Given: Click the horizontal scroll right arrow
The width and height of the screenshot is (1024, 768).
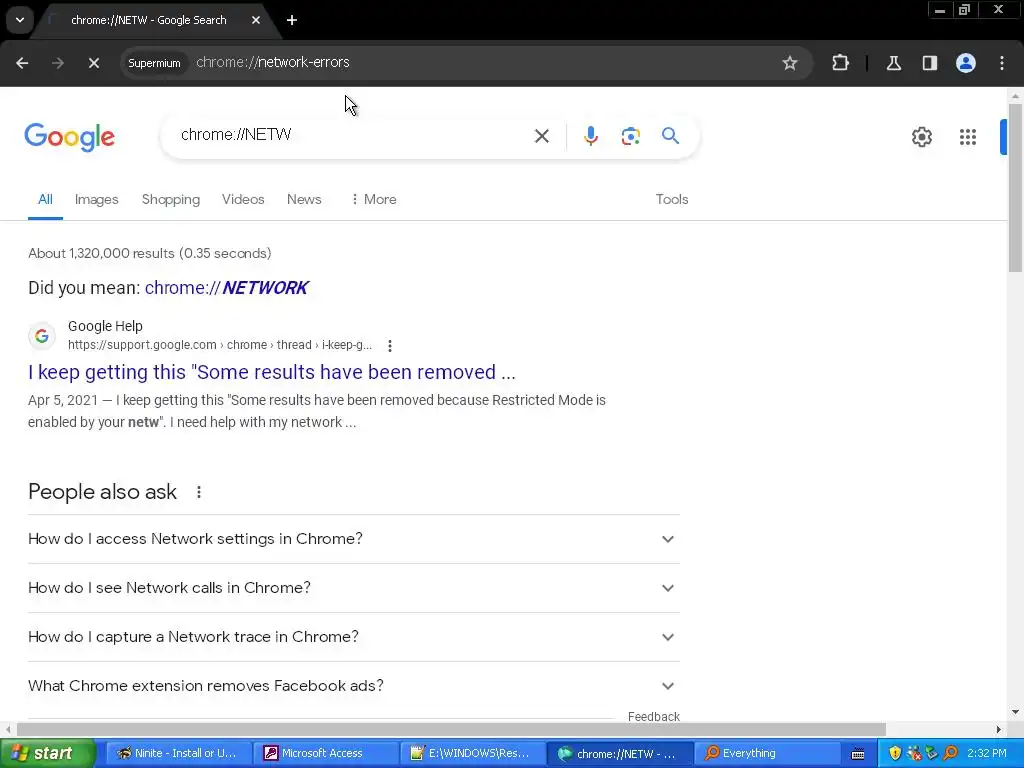Looking at the screenshot, I should pyautogui.click(x=999, y=729).
